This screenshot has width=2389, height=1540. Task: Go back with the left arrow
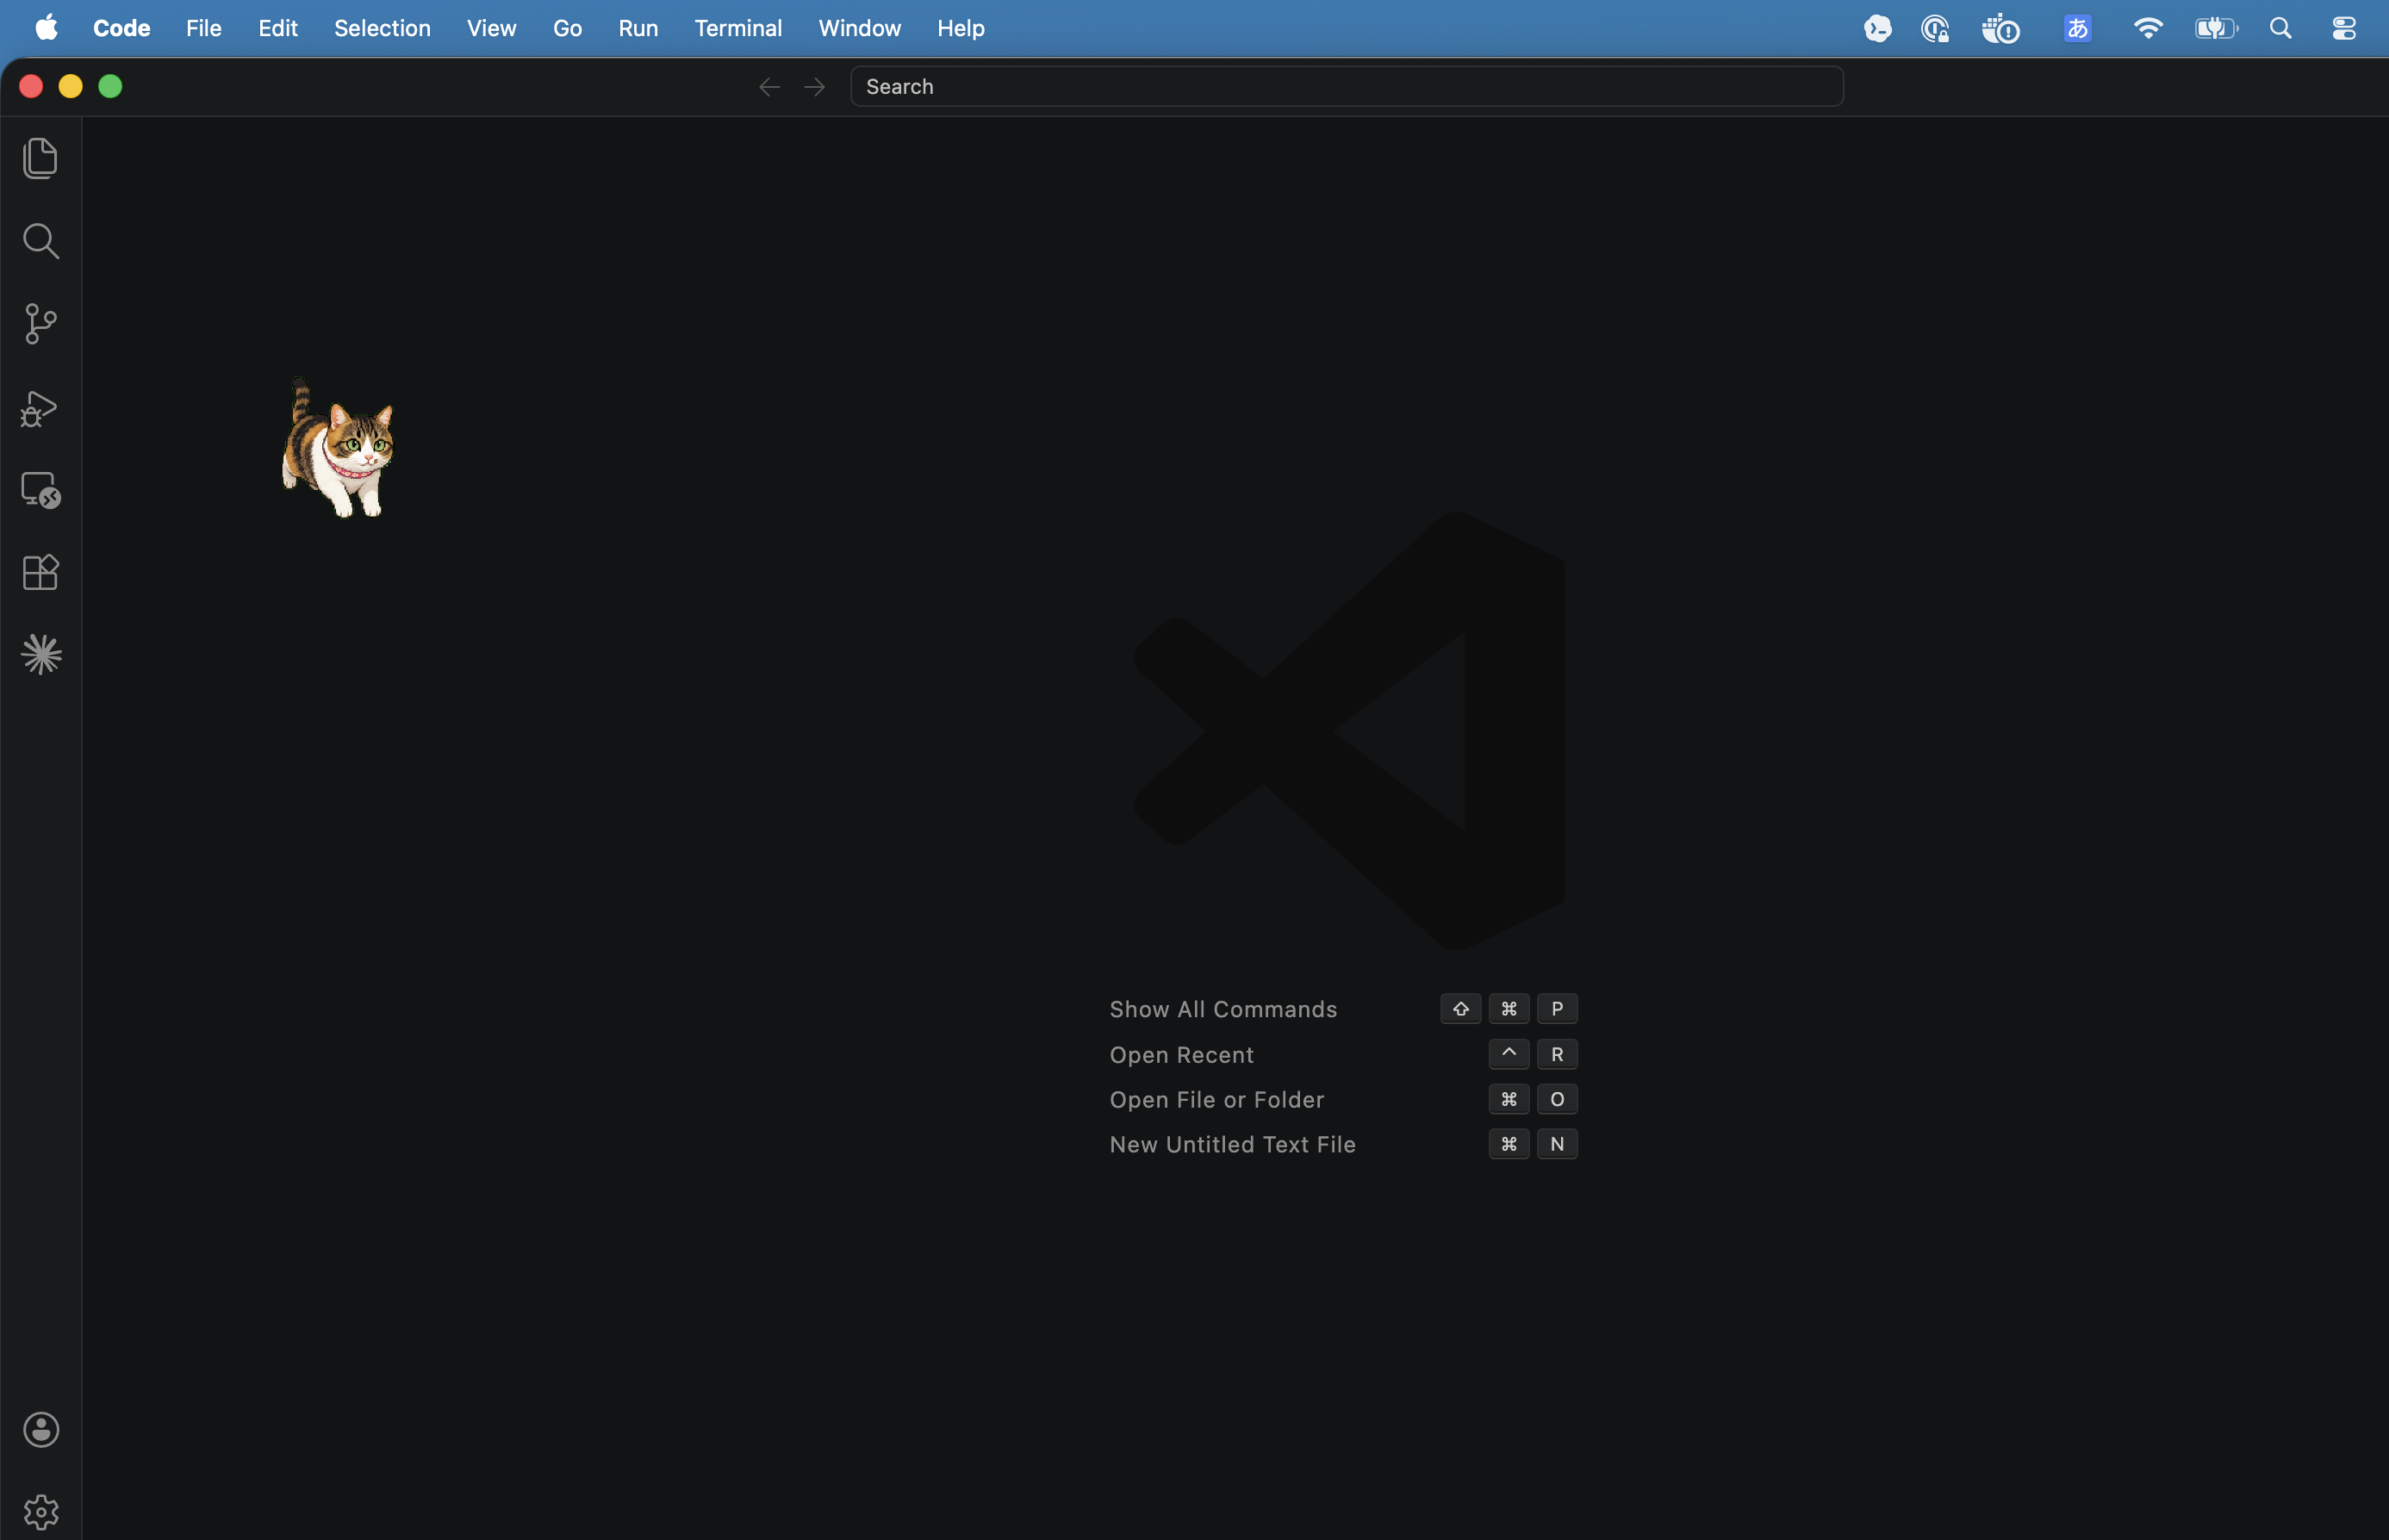click(x=769, y=87)
